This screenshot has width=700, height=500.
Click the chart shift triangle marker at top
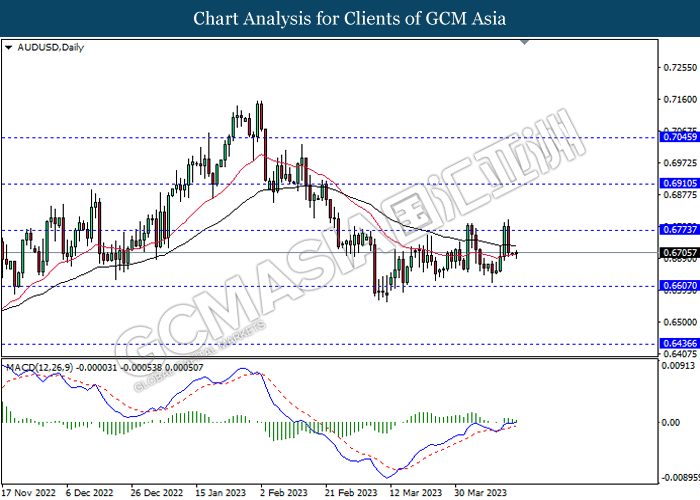pyautogui.click(x=525, y=42)
